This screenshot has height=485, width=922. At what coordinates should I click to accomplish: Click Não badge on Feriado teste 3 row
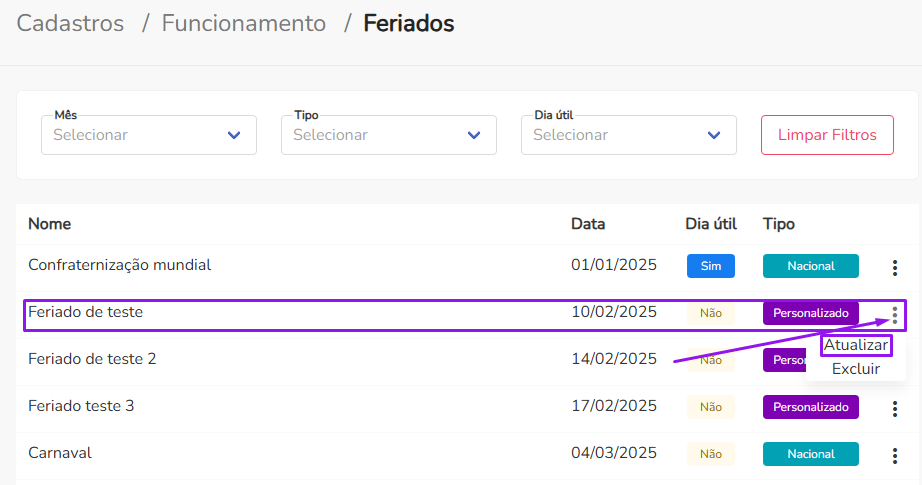[x=711, y=407]
